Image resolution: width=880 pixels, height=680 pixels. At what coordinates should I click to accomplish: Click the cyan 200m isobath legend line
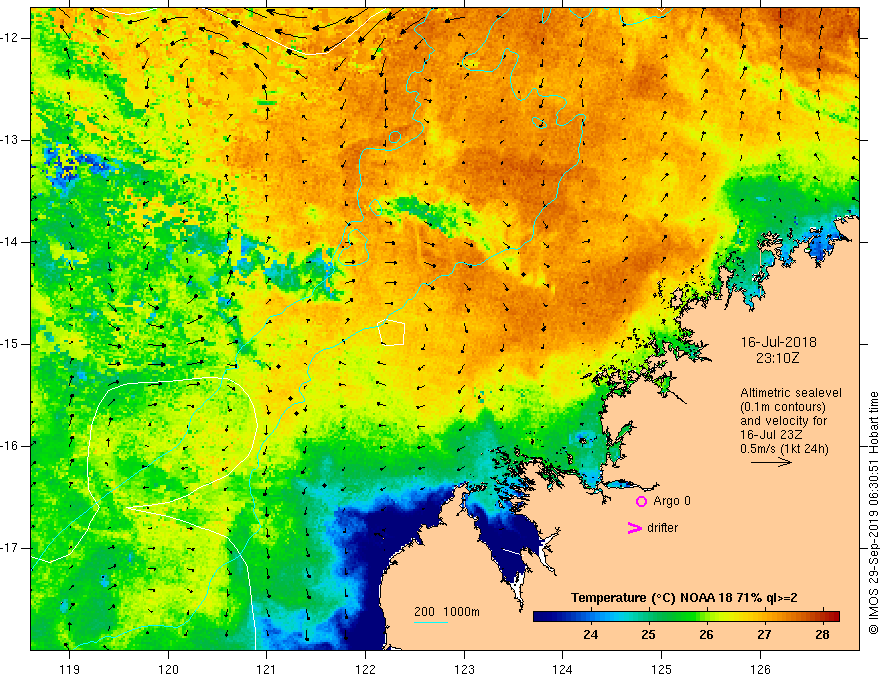click(430, 622)
